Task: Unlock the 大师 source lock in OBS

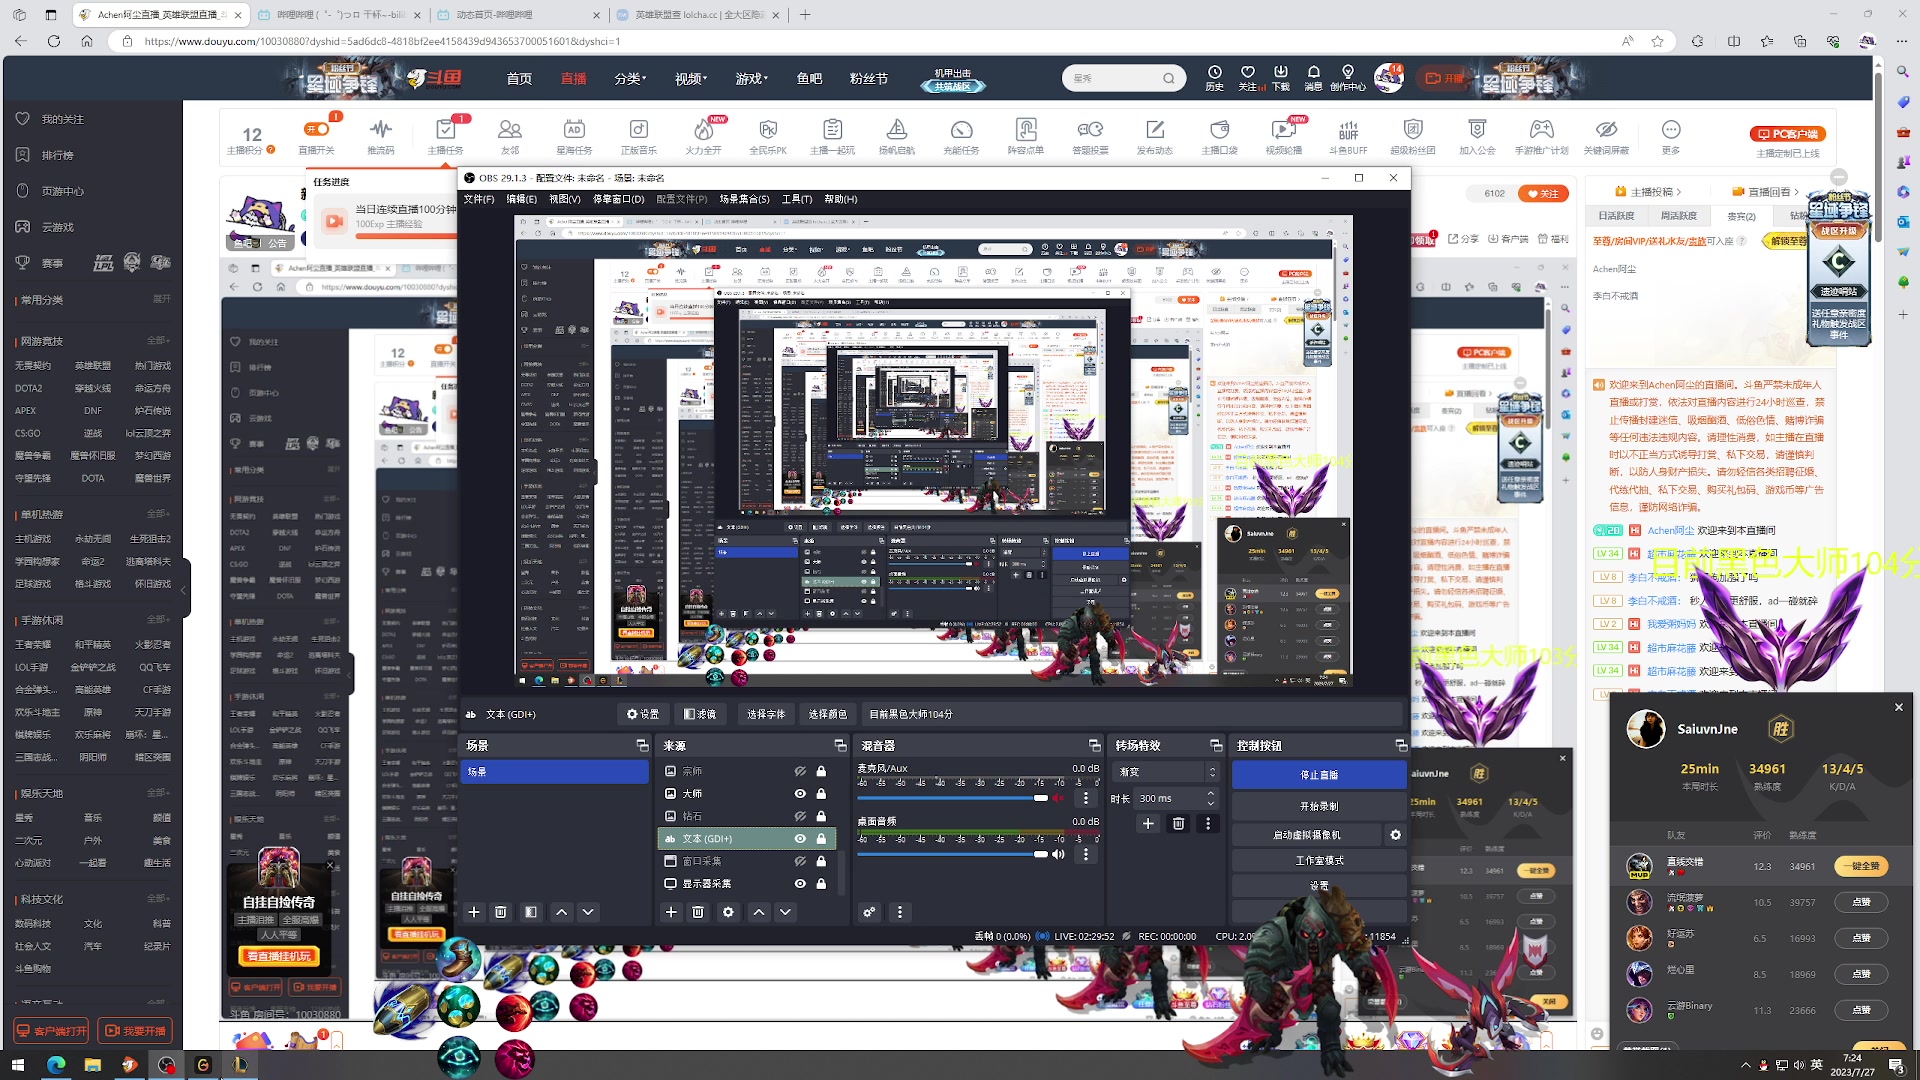Action: [x=821, y=794]
